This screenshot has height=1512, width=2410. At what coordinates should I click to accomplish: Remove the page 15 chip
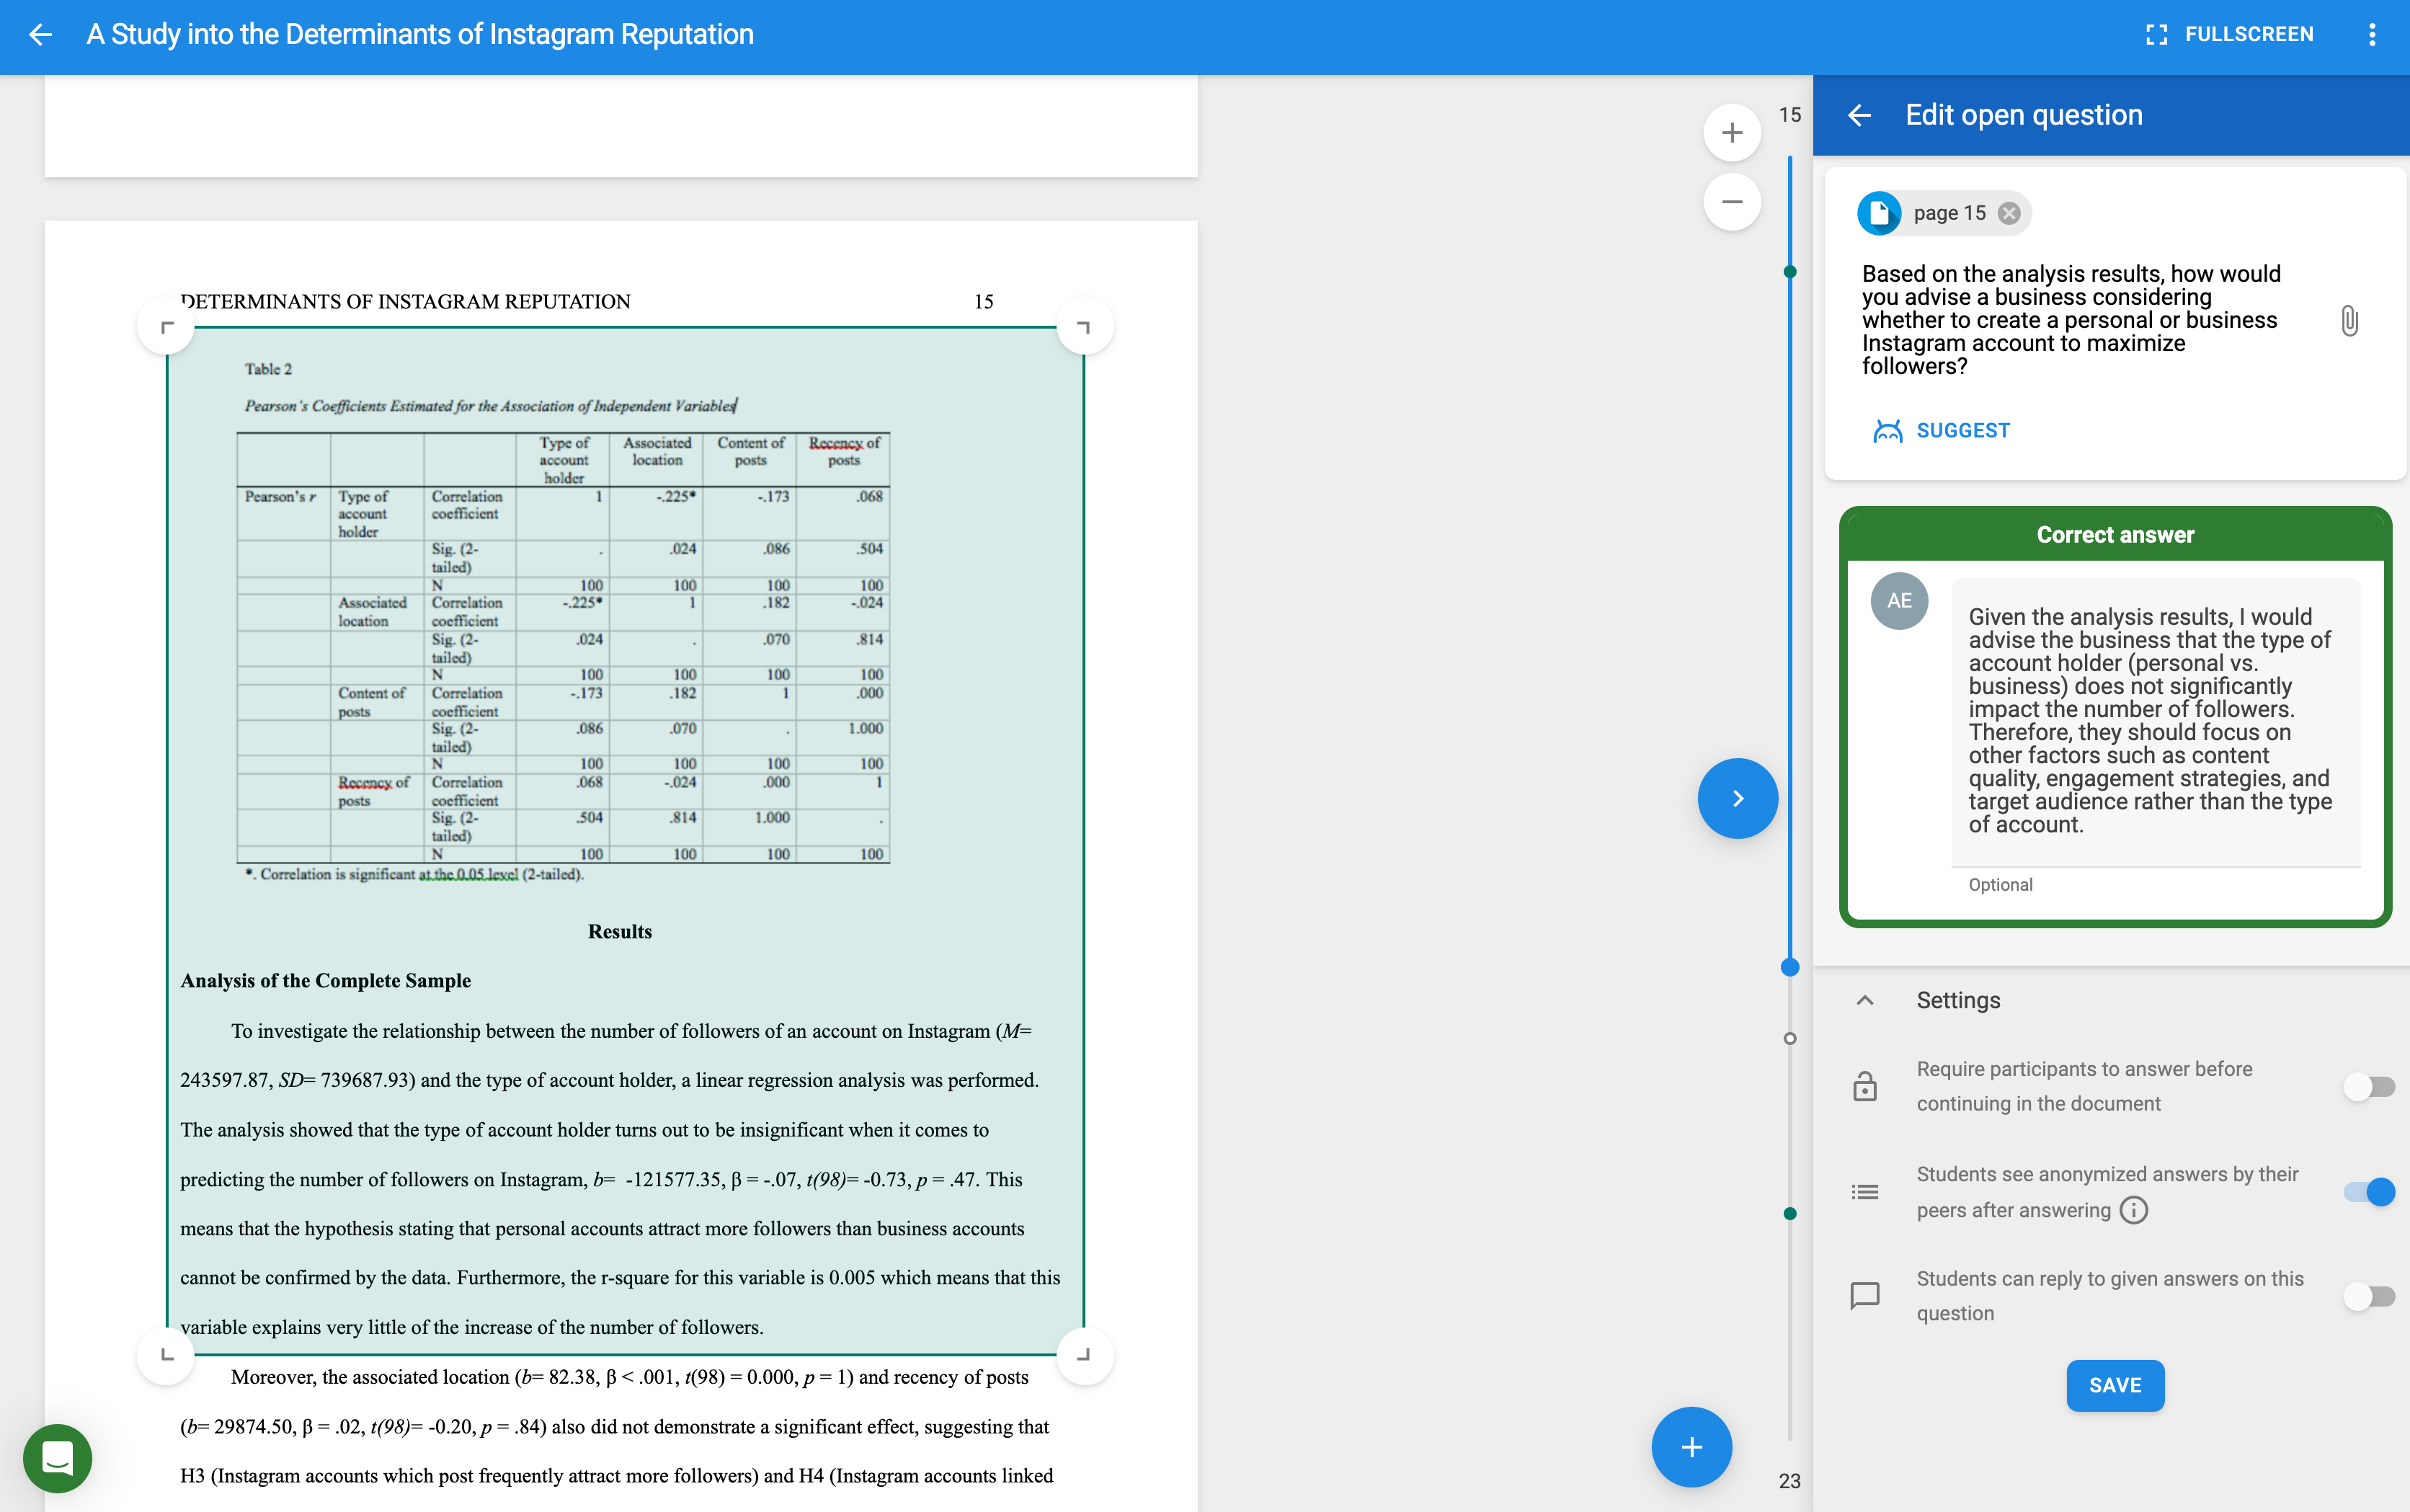pos(2009,213)
